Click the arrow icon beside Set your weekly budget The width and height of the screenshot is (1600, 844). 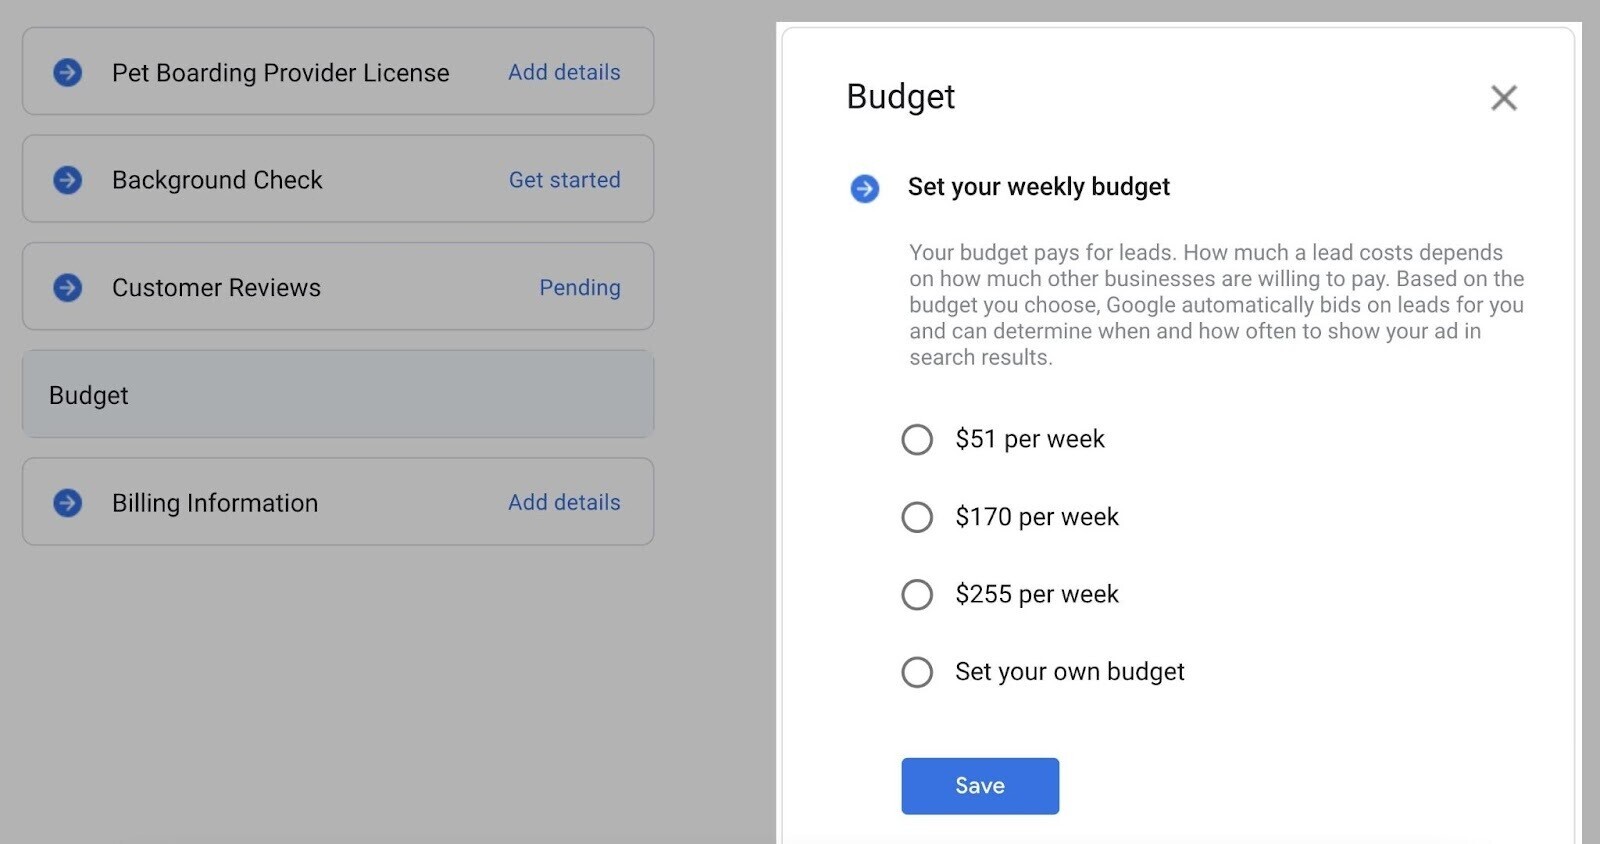[864, 188]
